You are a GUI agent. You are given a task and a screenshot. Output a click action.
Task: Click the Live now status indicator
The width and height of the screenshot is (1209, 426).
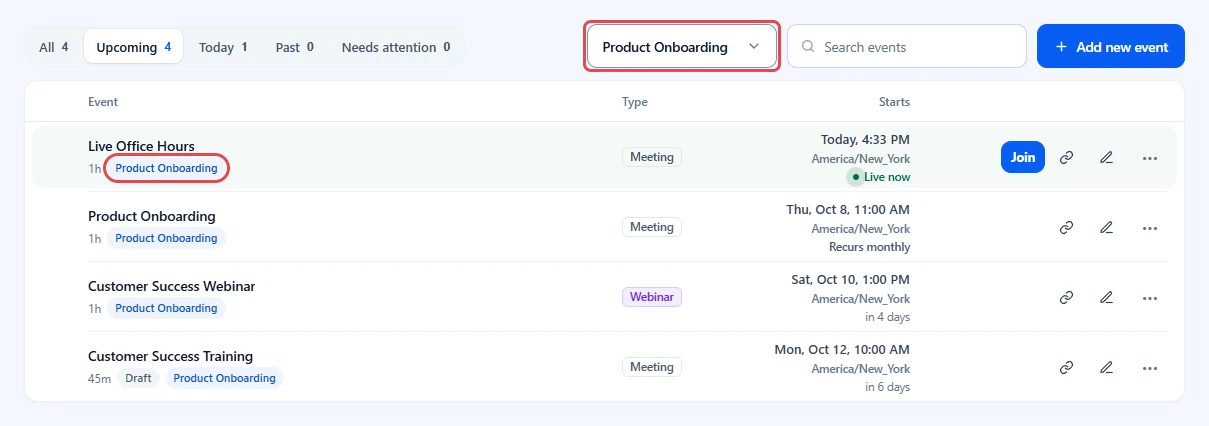click(x=880, y=177)
